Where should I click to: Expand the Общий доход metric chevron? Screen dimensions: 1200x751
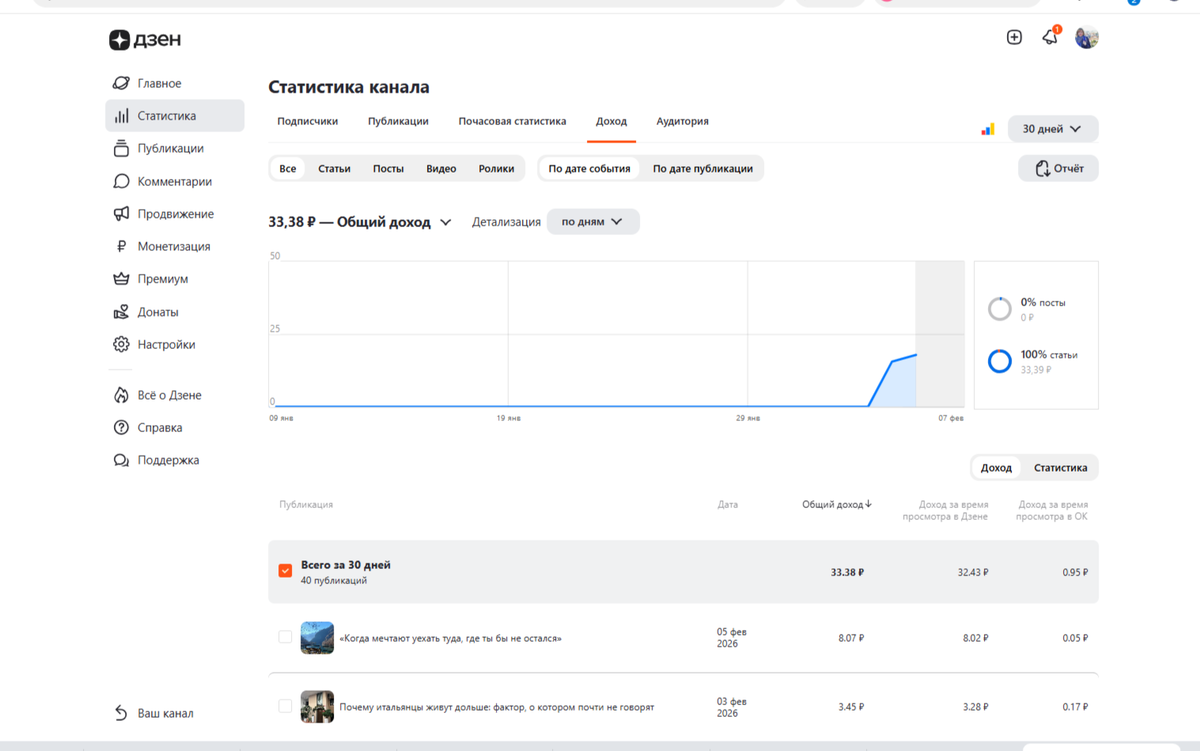[446, 223]
